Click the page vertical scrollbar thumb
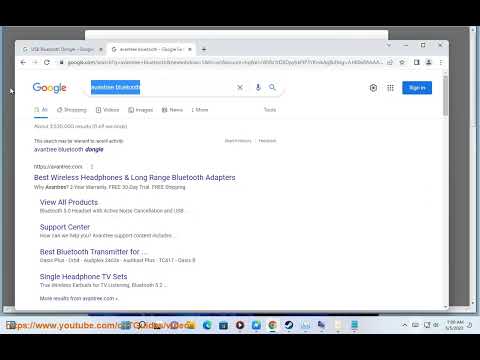The width and height of the screenshot is (480, 360). click(445, 96)
